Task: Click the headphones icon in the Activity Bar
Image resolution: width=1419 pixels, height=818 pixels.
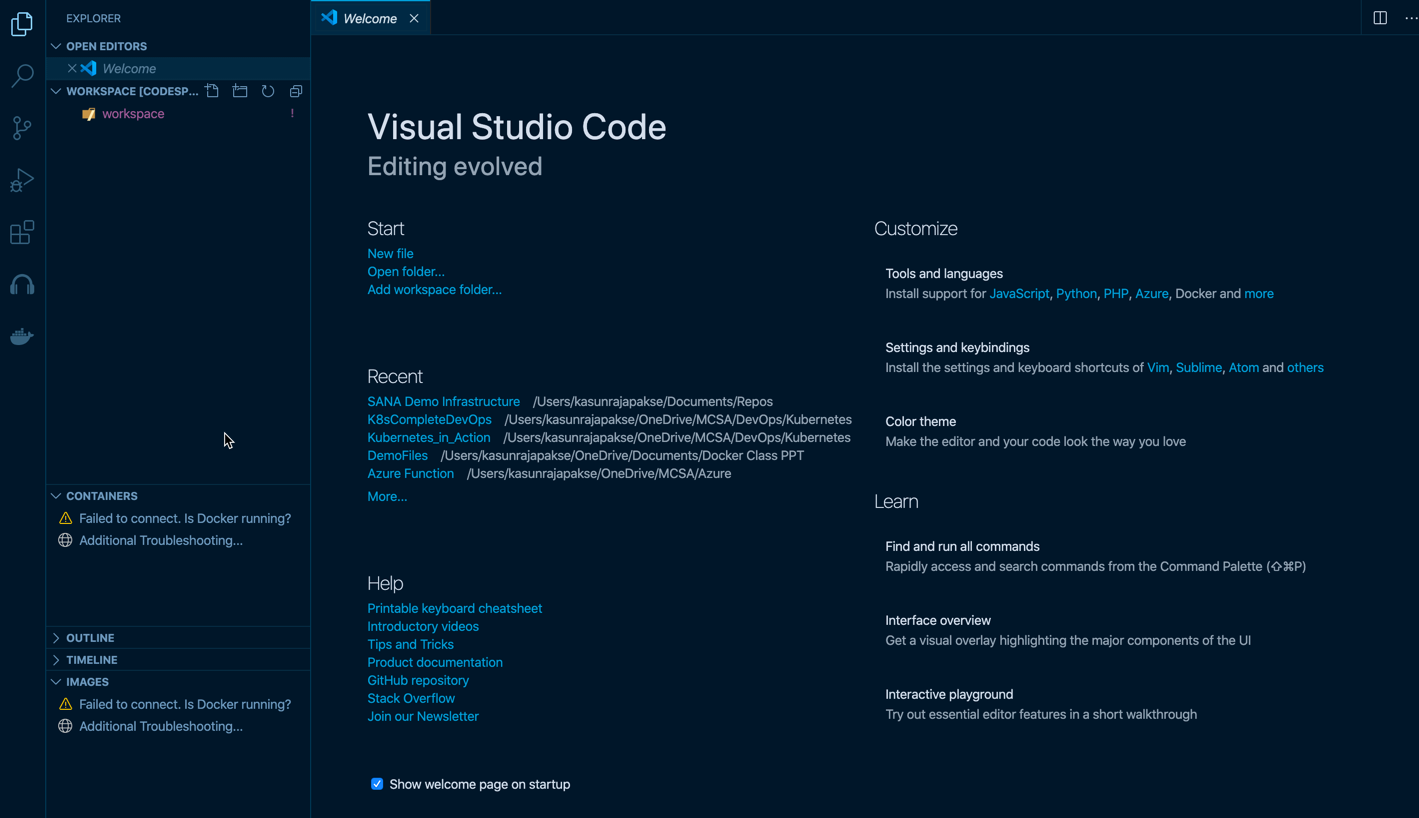Action: (x=22, y=284)
